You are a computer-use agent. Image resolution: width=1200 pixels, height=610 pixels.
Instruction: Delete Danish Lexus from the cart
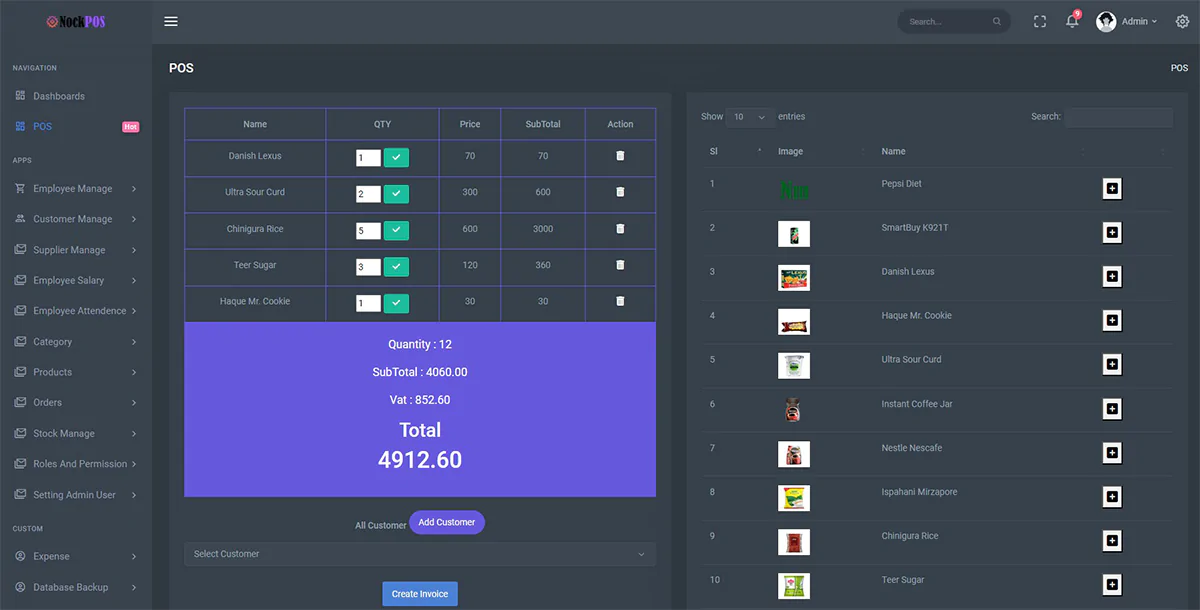[620, 156]
